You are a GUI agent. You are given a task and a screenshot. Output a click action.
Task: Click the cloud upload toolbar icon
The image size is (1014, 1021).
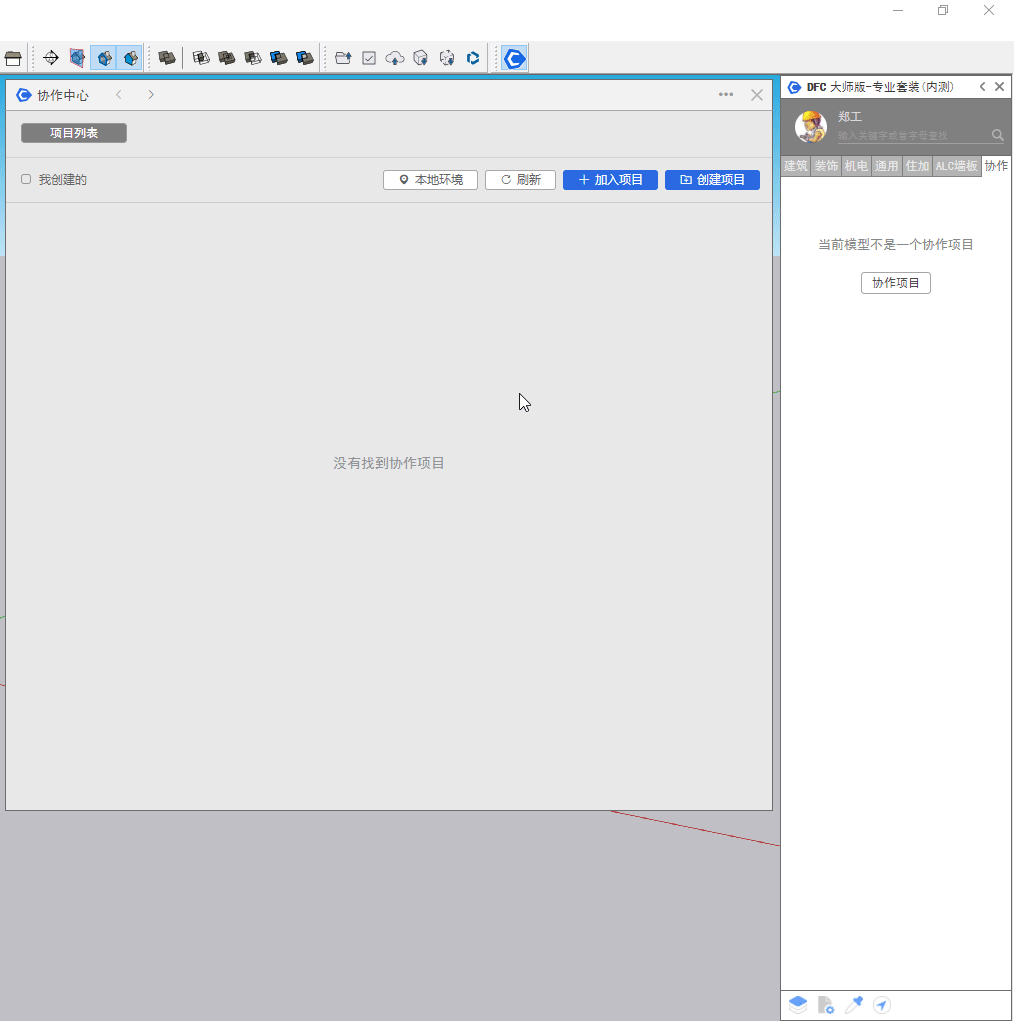tap(395, 58)
